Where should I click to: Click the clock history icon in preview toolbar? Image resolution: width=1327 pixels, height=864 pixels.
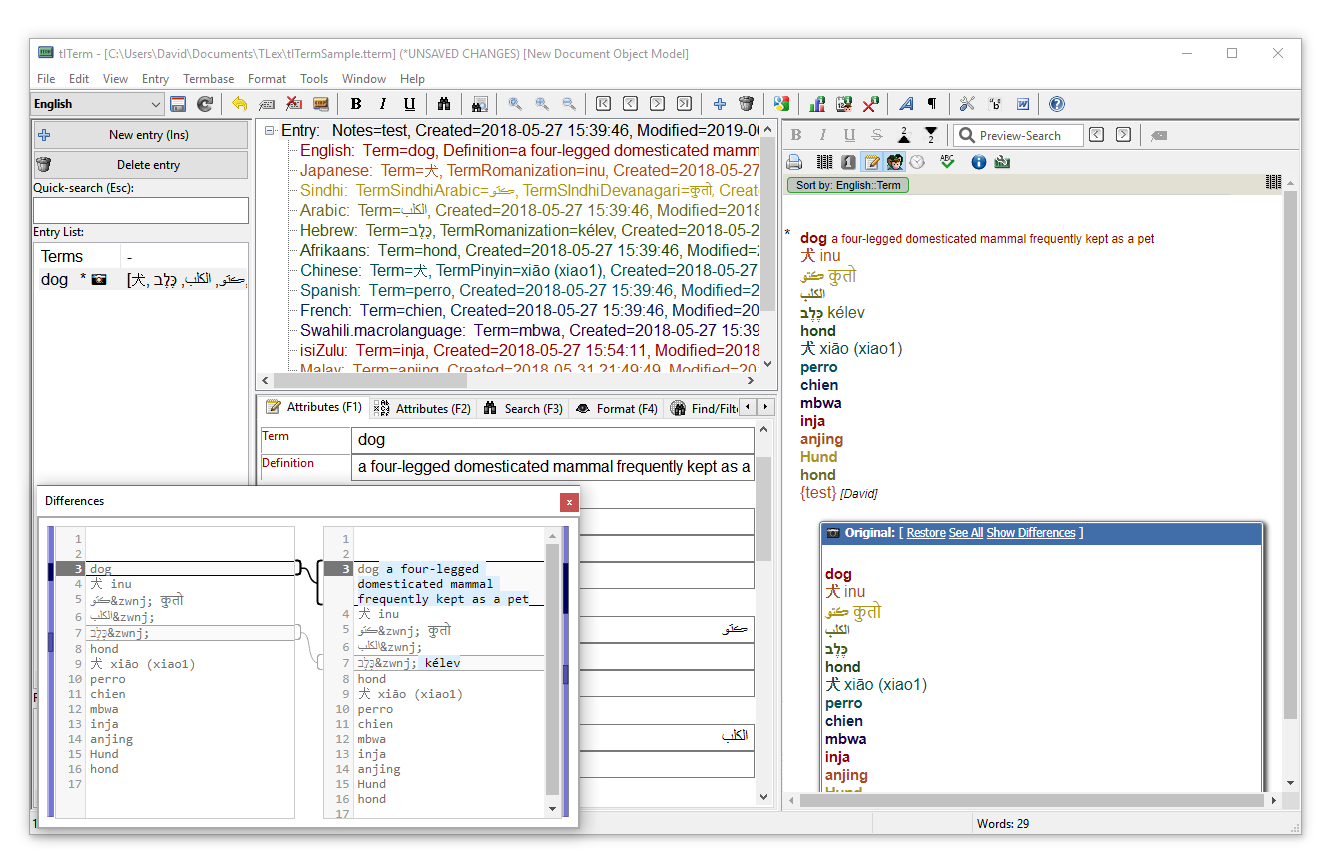pos(917,161)
